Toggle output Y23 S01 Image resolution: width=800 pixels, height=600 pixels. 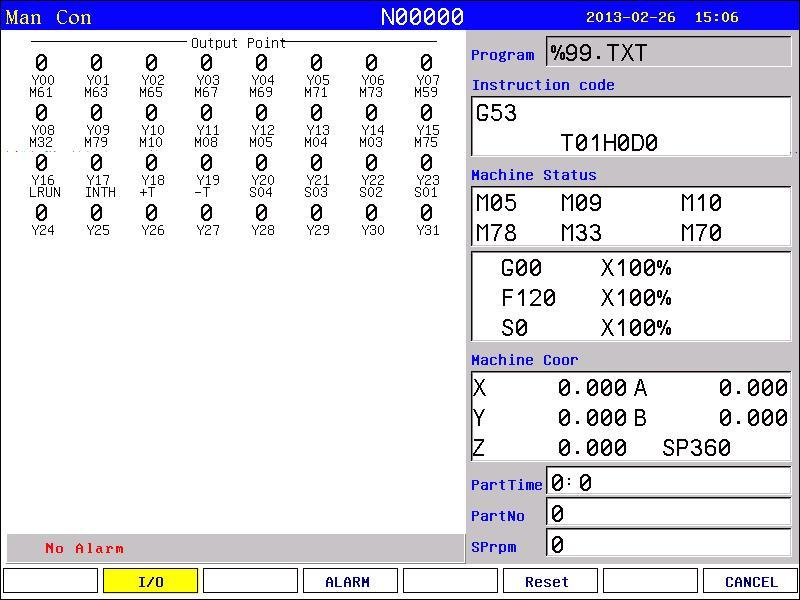[427, 176]
